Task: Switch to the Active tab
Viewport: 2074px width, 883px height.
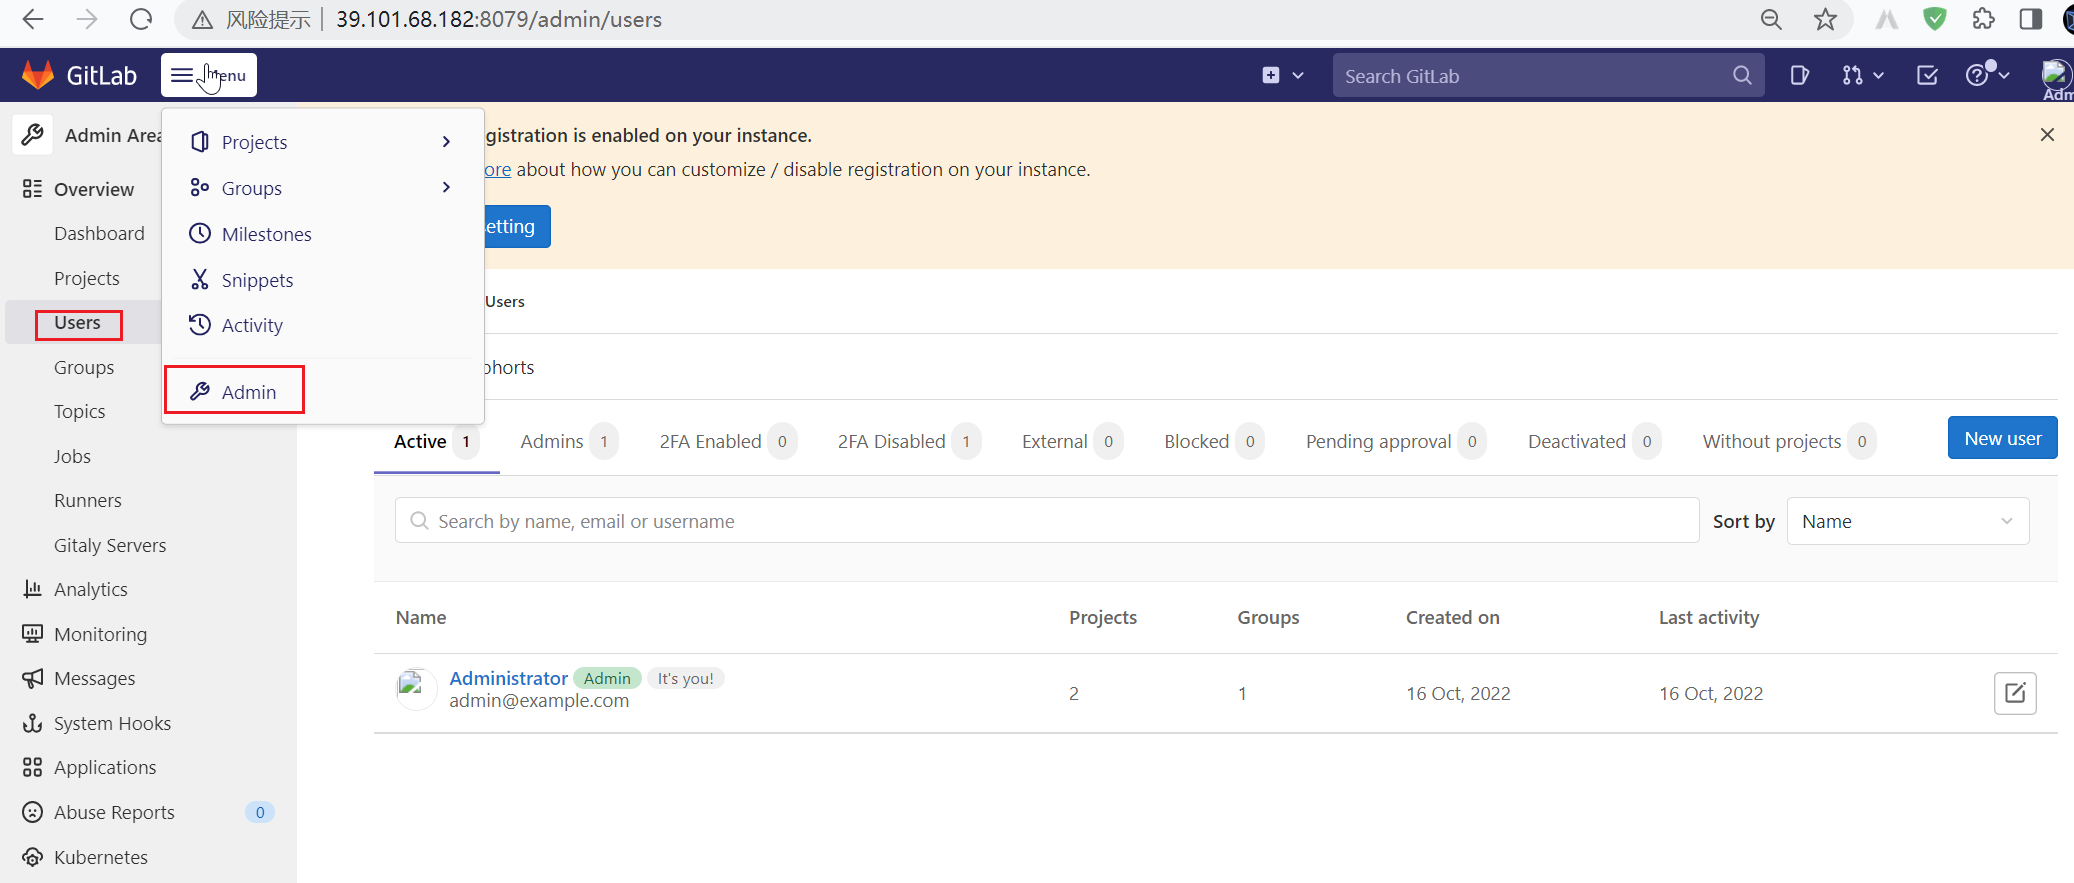Action: [436, 441]
